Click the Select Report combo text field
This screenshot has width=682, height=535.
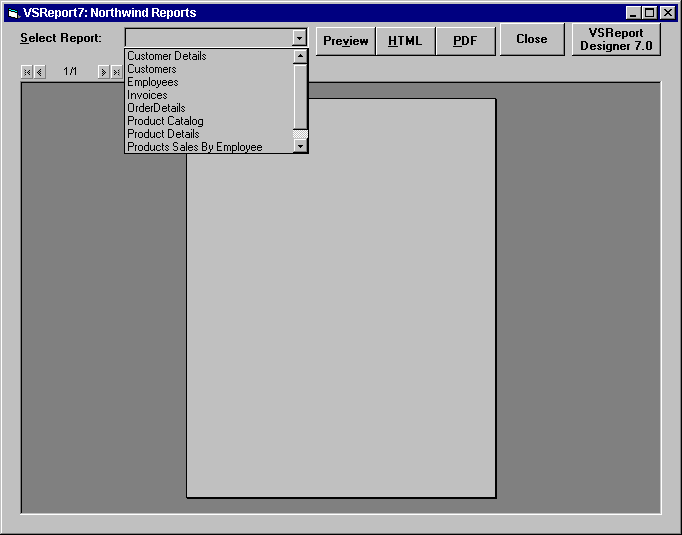(209, 38)
